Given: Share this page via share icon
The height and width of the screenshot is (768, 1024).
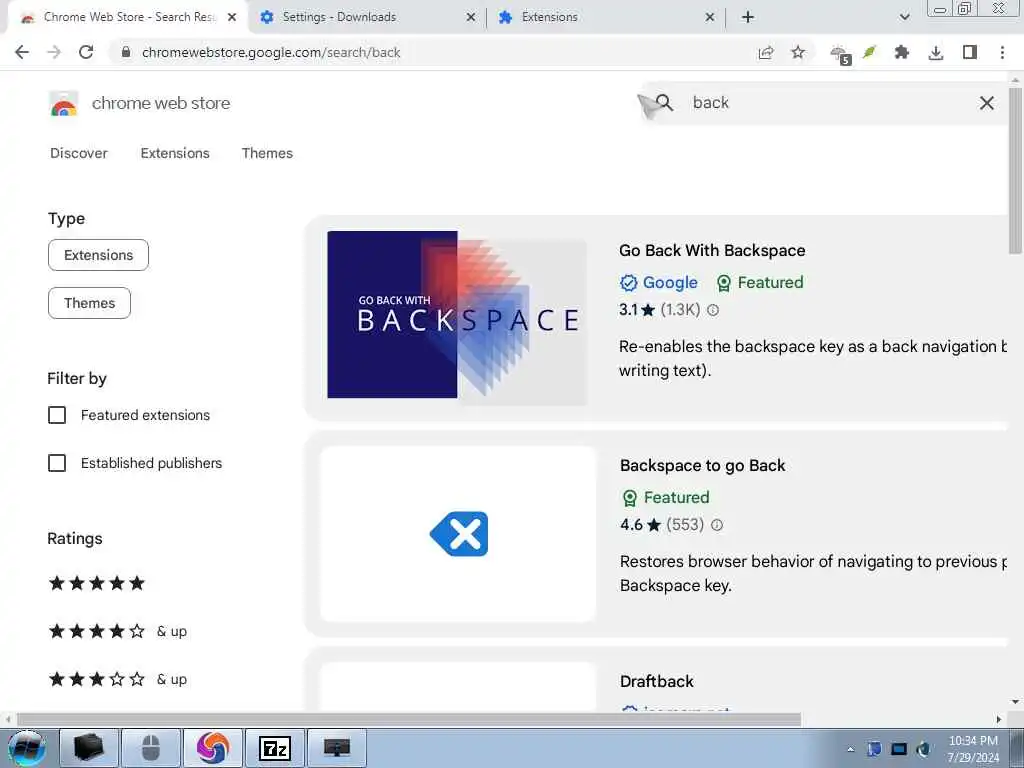Looking at the screenshot, I should 766,52.
